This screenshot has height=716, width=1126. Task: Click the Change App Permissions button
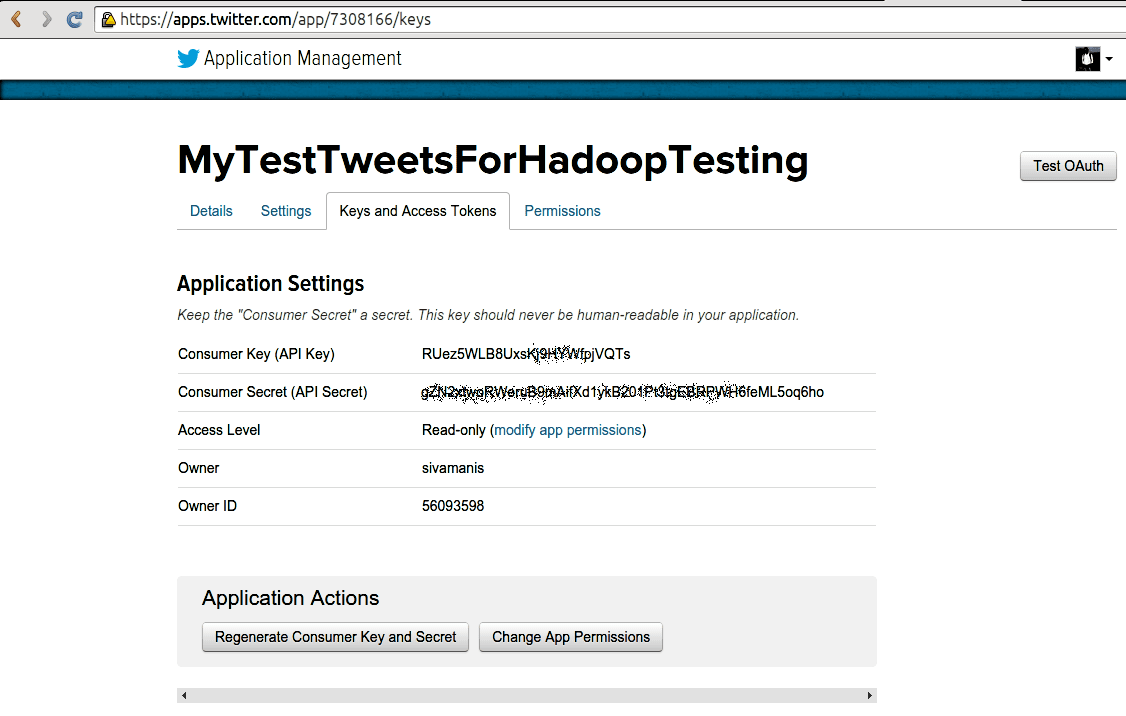point(571,637)
